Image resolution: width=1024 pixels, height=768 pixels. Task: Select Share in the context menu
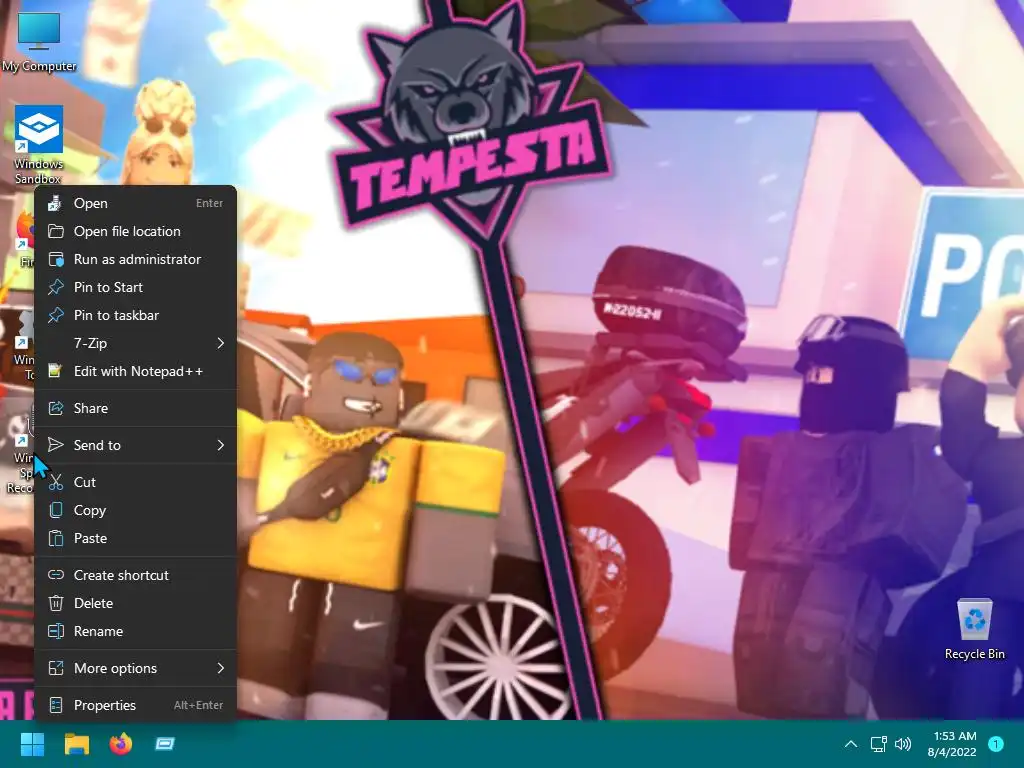pyautogui.click(x=135, y=408)
